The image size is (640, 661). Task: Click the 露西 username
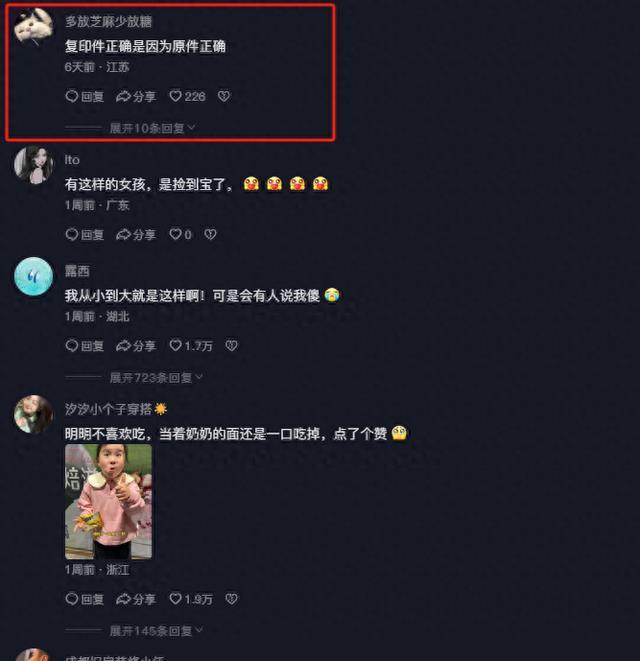(x=77, y=271)
